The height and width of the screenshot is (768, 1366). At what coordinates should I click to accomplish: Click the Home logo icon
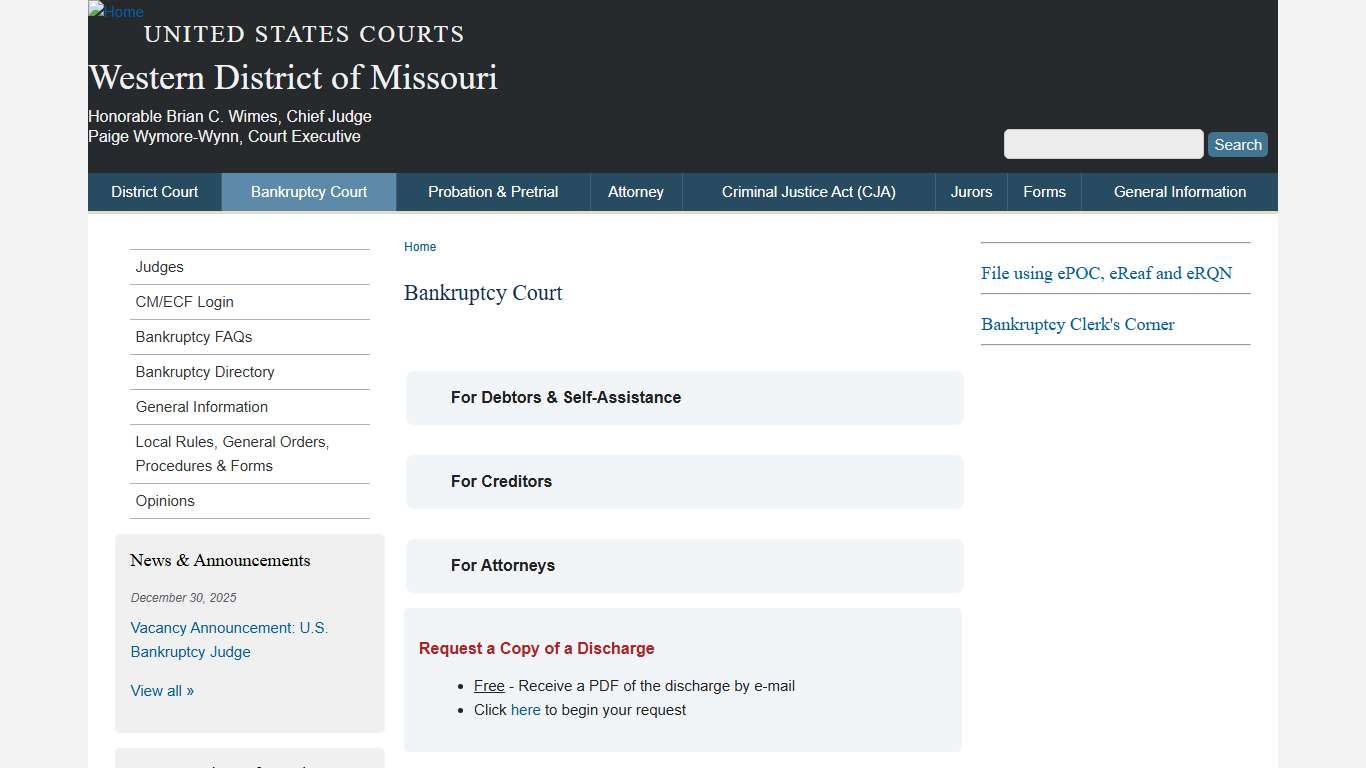tap(115, 12)
